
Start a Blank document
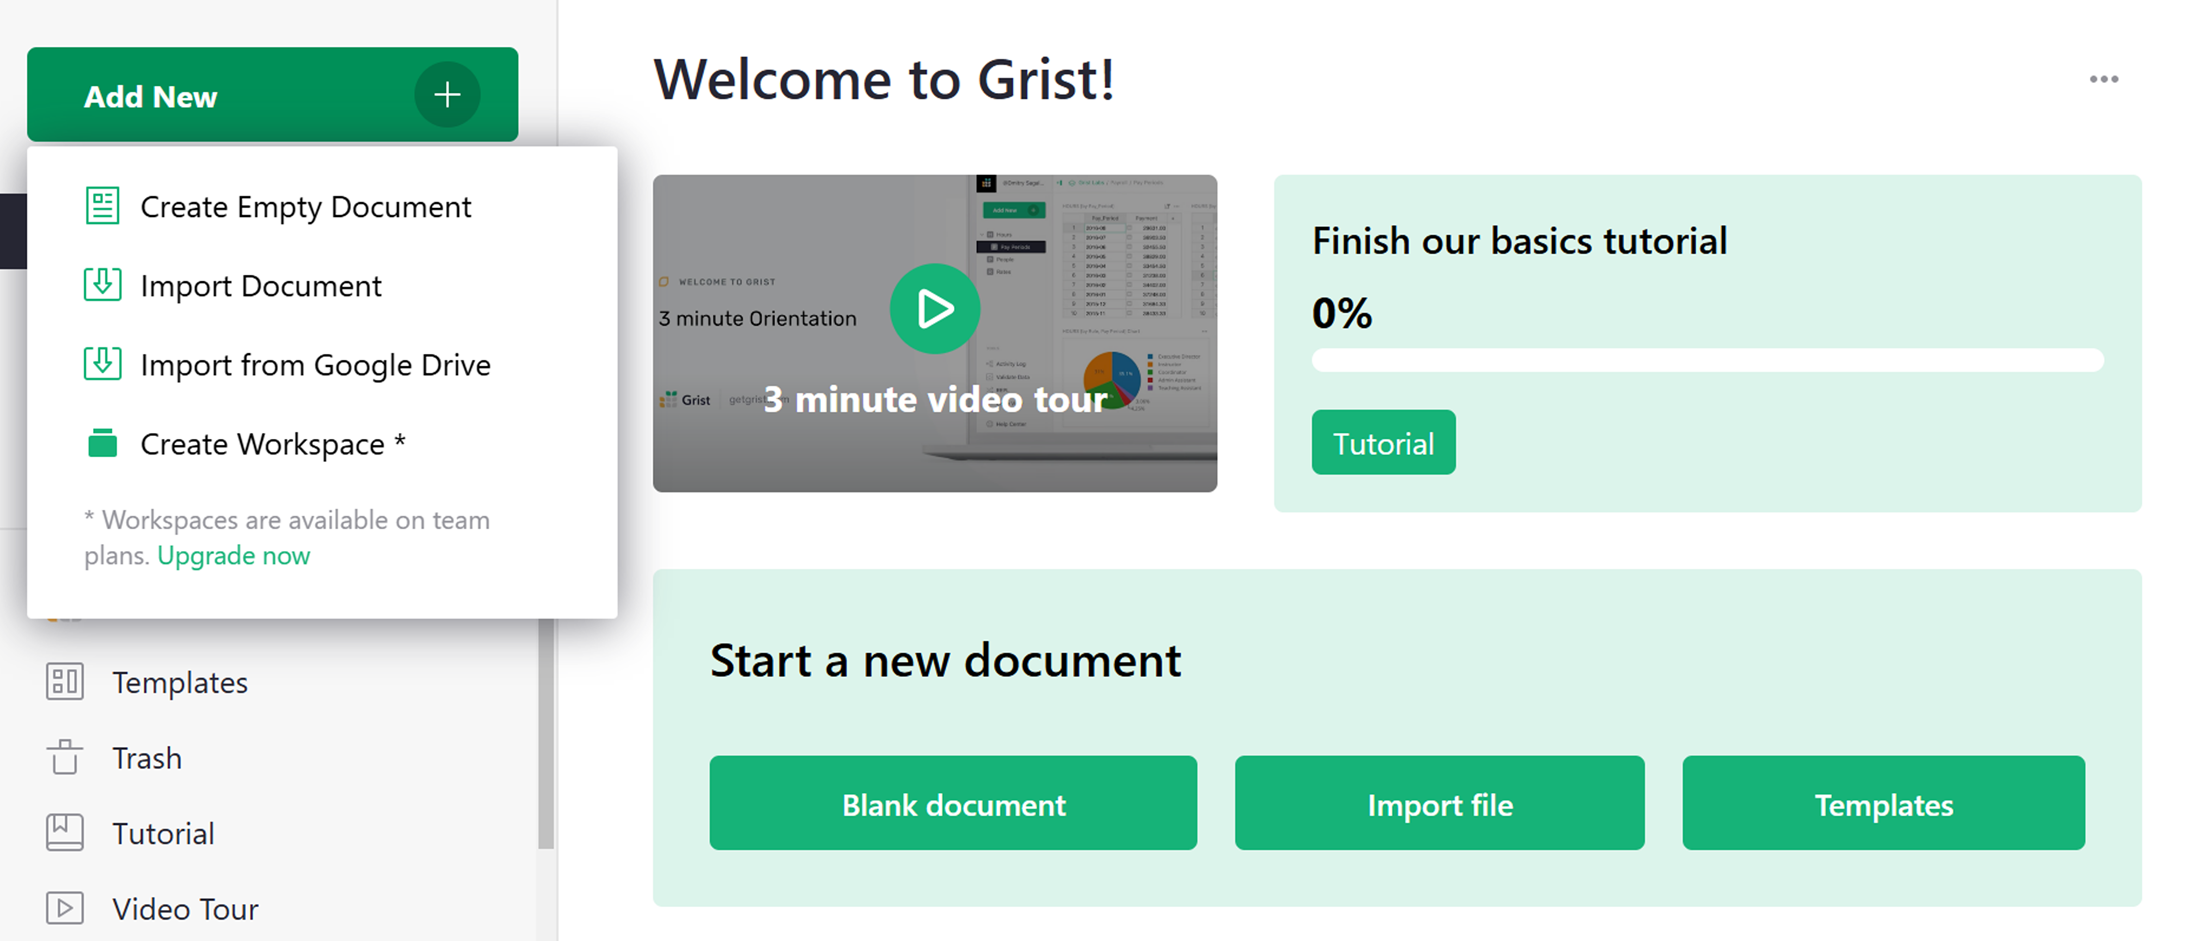click(953, 803)
